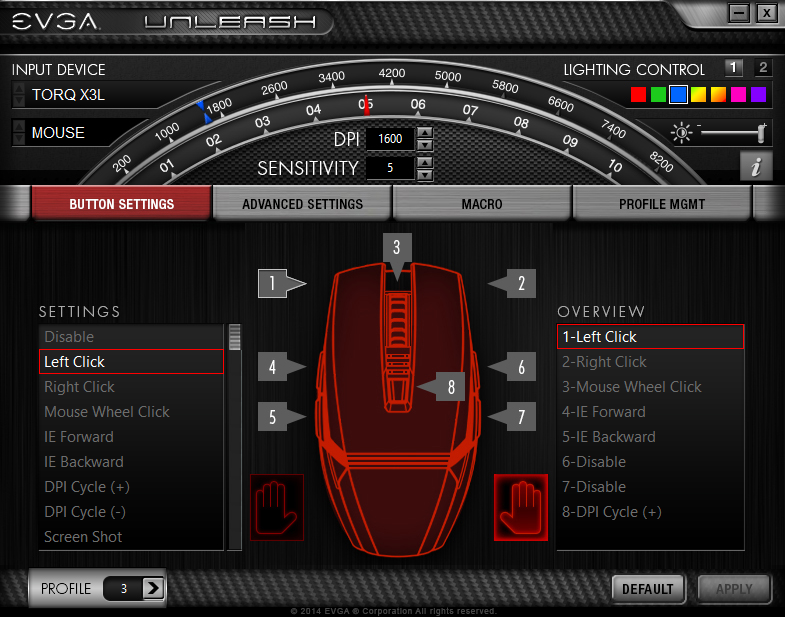785x617 pixels.
Task: Switch to the Macro tab
Action: click(x=482, y=204)
